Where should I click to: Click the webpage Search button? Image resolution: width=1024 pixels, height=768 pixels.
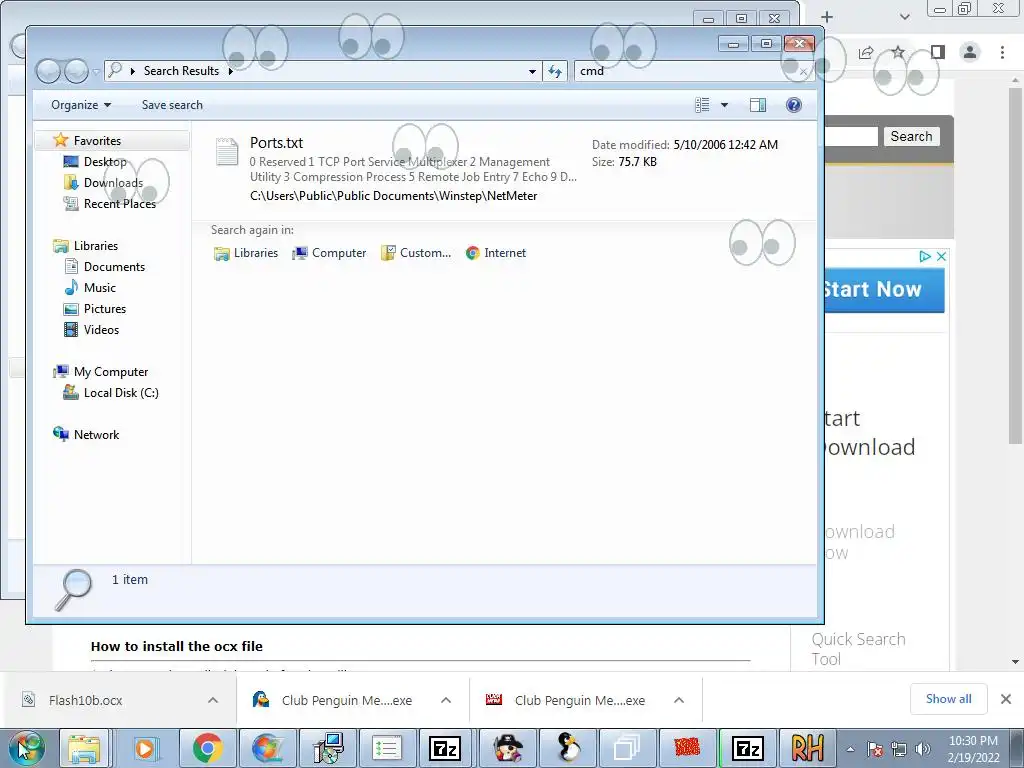[x=911, y=136]
